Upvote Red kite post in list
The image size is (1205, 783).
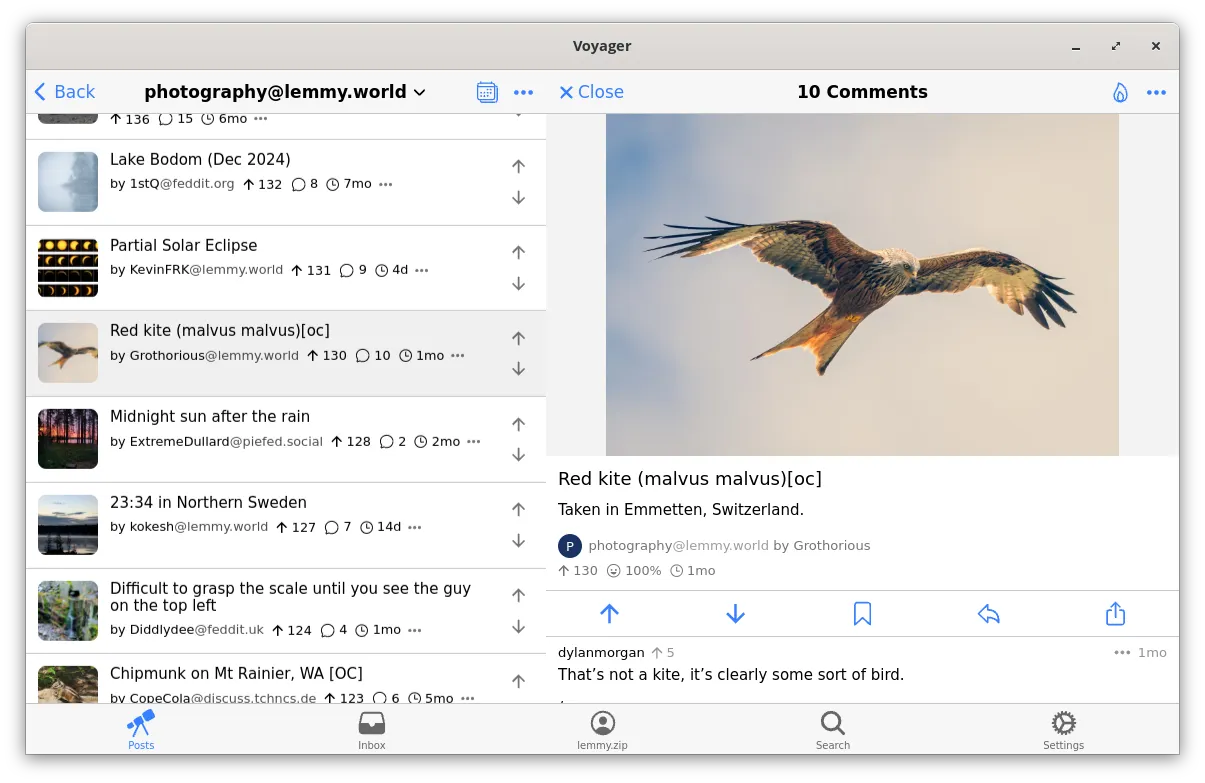point(518,338)
